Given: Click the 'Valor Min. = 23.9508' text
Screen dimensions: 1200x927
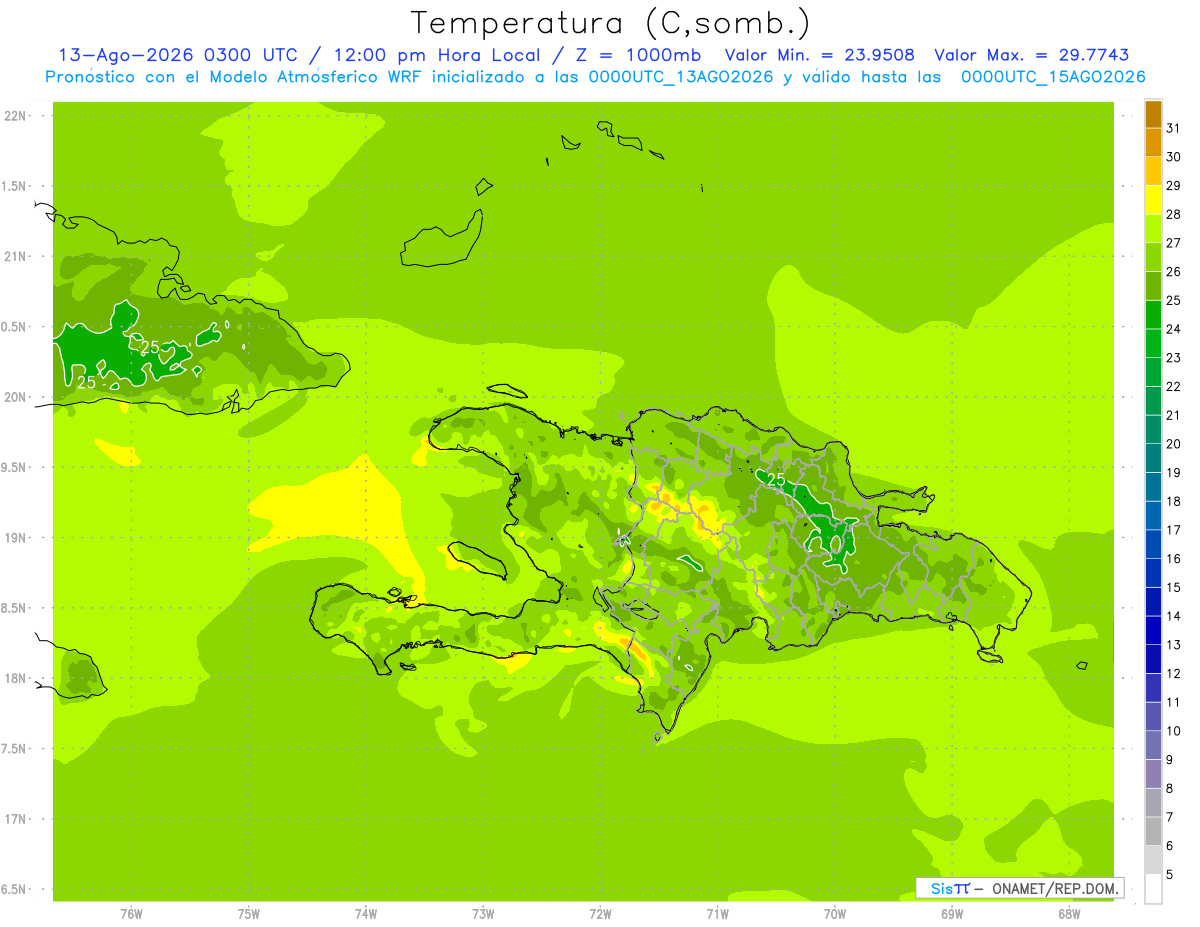Looking at the screenshot, I should click(819, 56).
